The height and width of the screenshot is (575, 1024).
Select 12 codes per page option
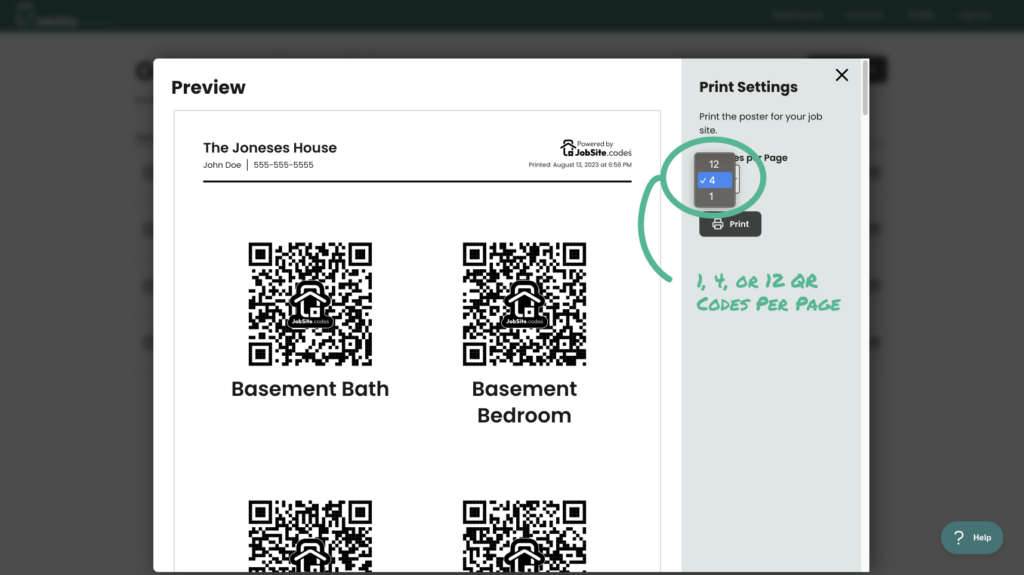pyautogui.click(x=714, y=164)
